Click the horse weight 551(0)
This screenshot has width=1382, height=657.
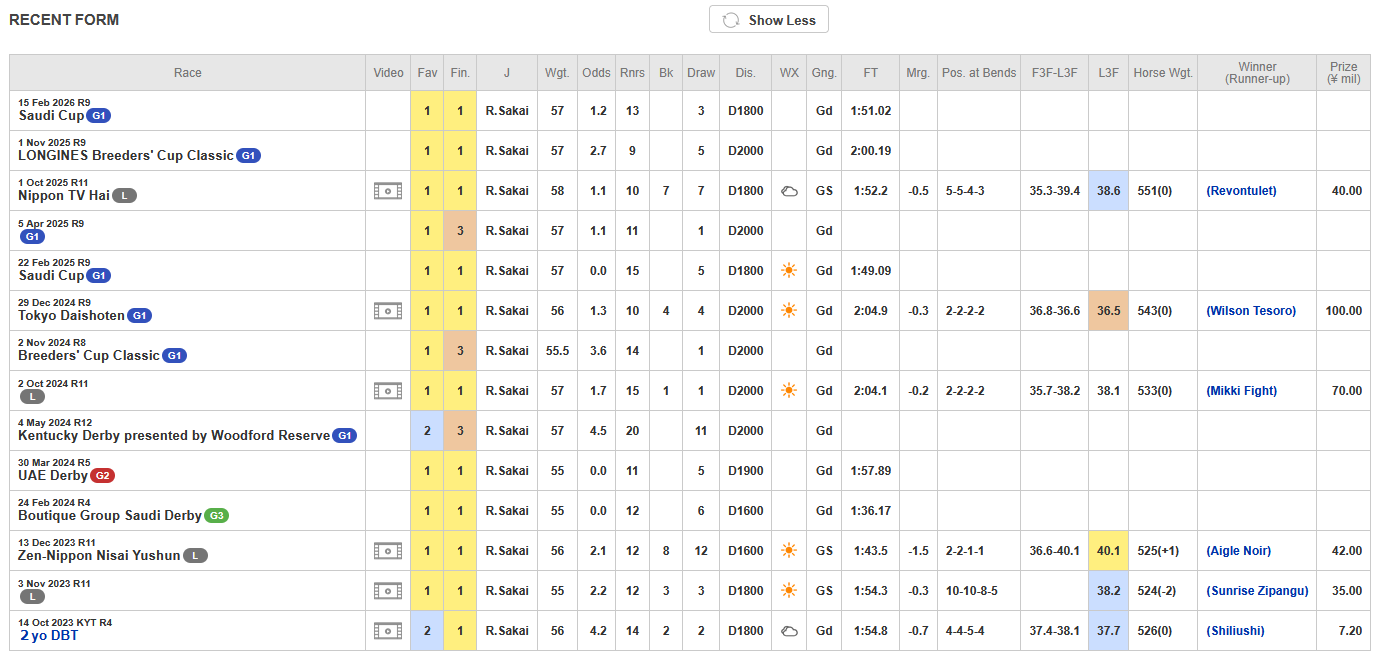click(x=1156, y=191)
